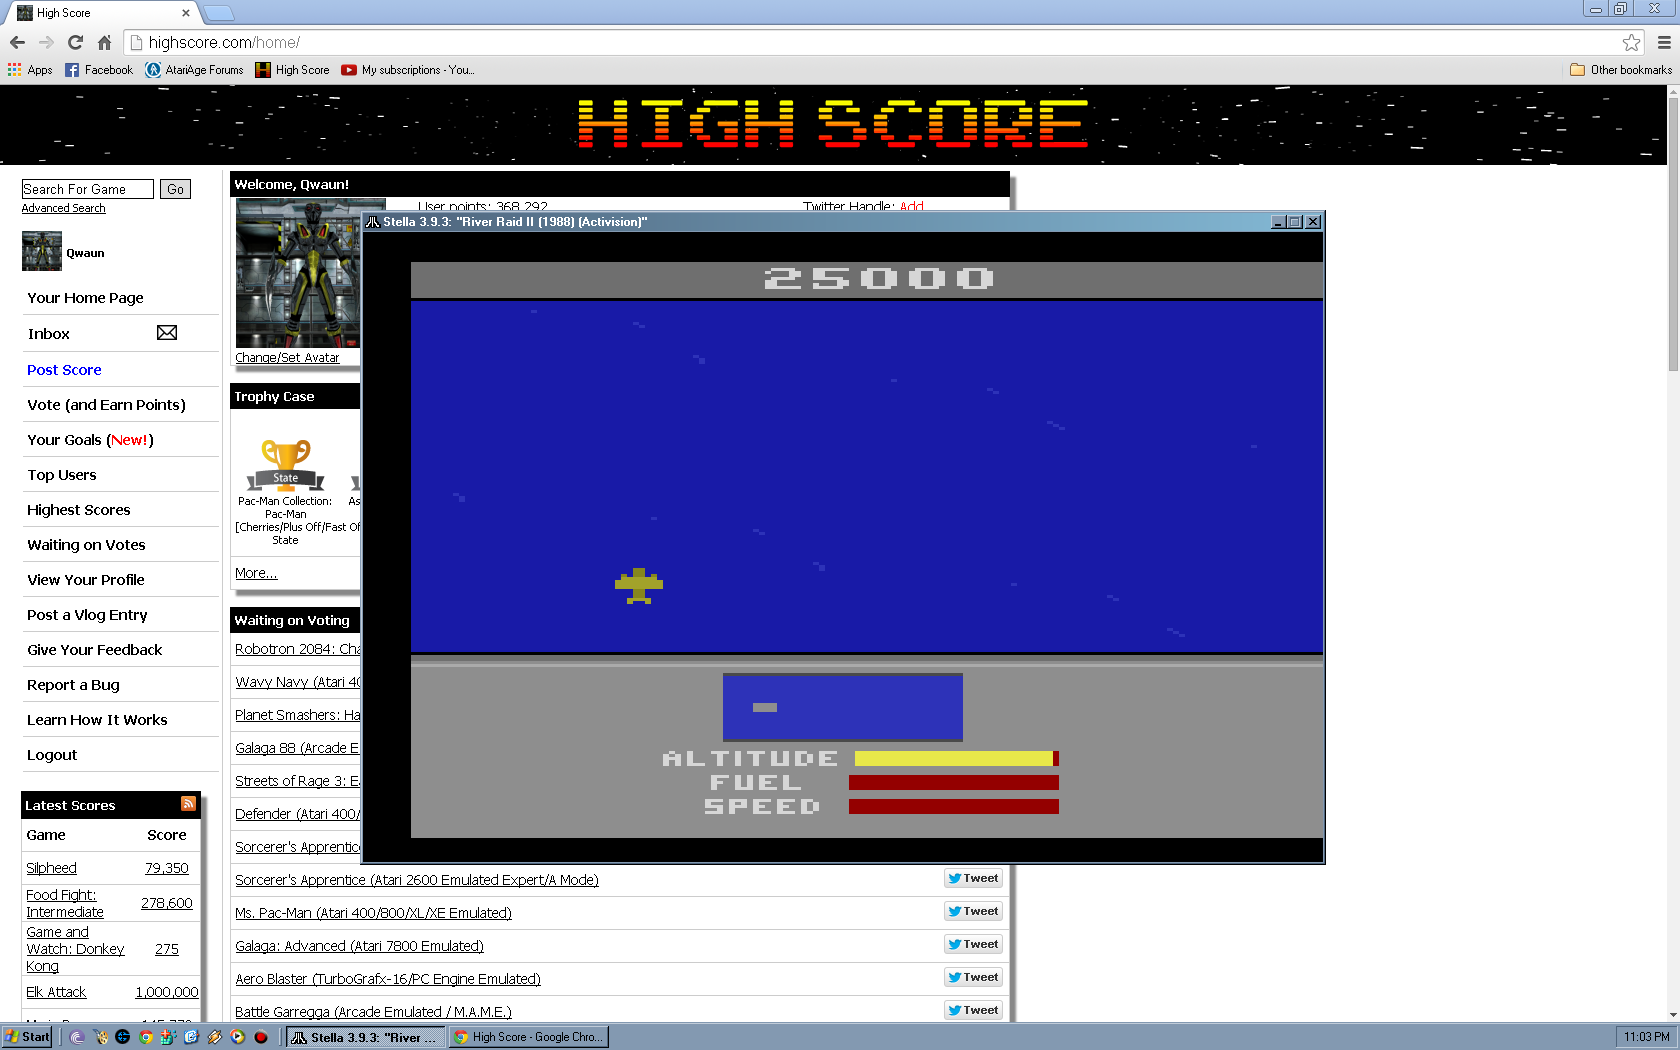Select Post Score in sidebar
1680x1050 pixels.
click(64, 370)
